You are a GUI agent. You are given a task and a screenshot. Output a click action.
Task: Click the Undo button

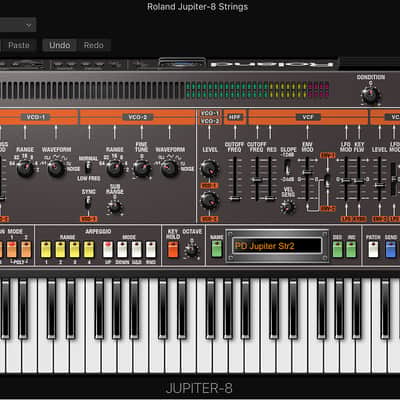(x=60, y=45)
